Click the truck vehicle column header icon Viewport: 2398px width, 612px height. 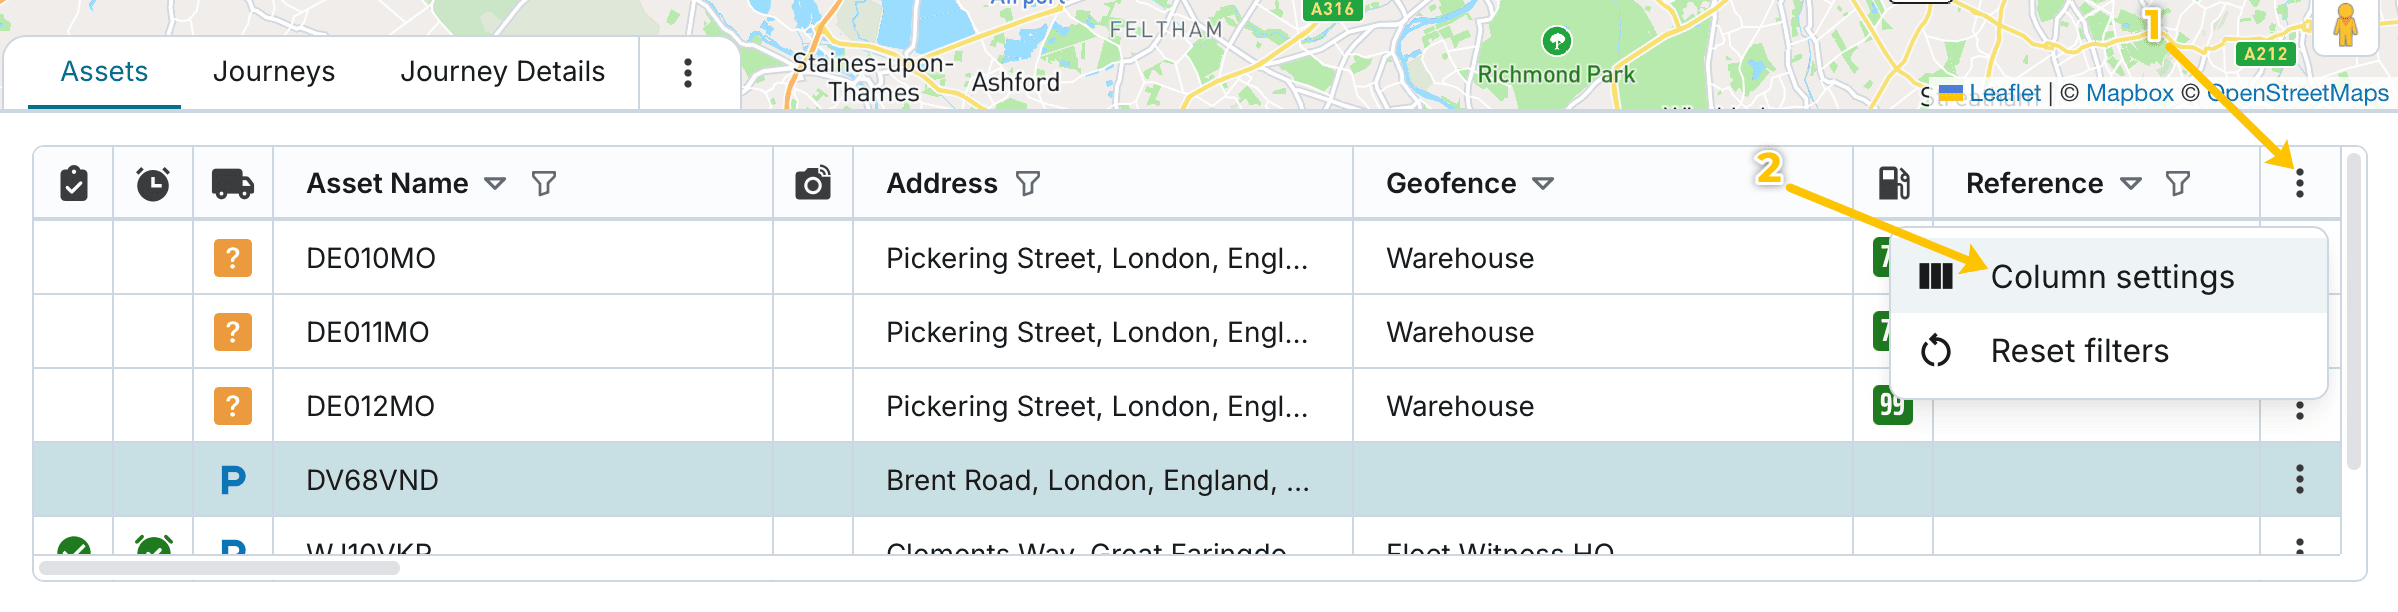(x=233, y=184)
